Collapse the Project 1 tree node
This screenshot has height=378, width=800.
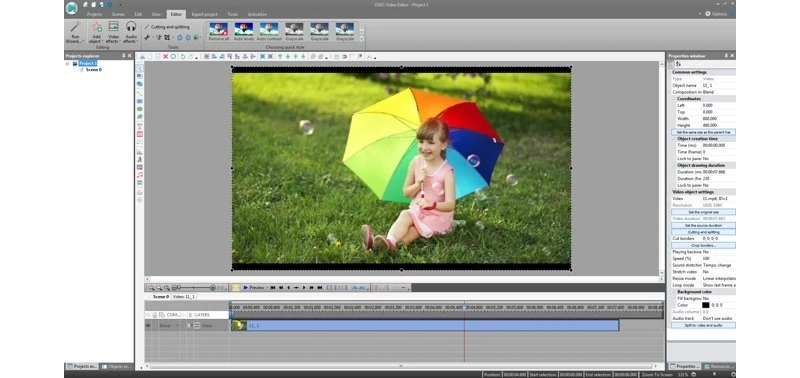click(68, 63)
